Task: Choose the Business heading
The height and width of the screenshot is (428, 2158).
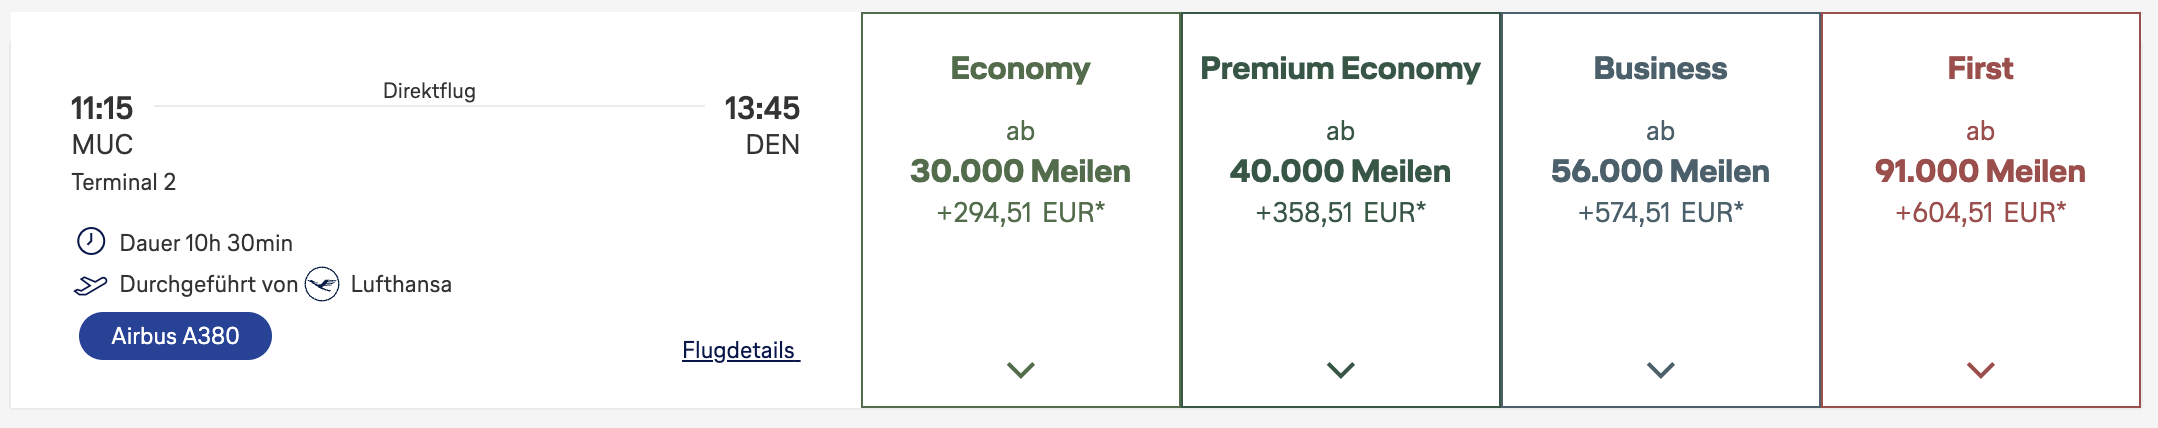Action: (1660, 69)
